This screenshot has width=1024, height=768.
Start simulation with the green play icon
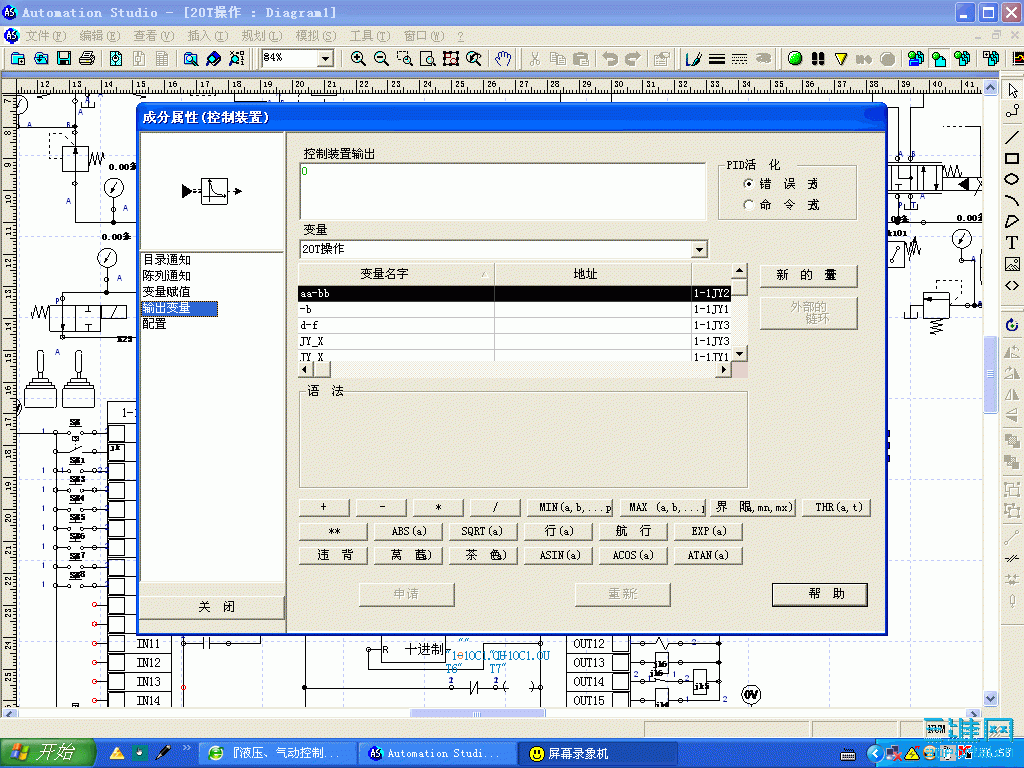click(x=795, y=58)
